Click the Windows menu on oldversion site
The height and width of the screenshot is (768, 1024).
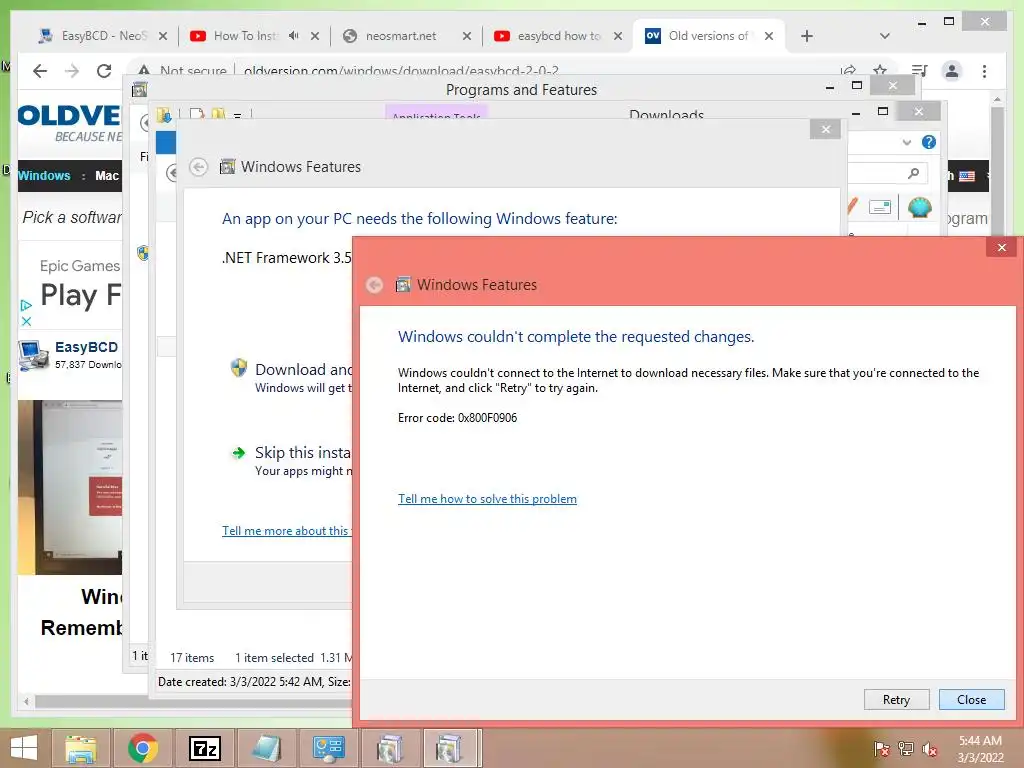tap(44, 176)
